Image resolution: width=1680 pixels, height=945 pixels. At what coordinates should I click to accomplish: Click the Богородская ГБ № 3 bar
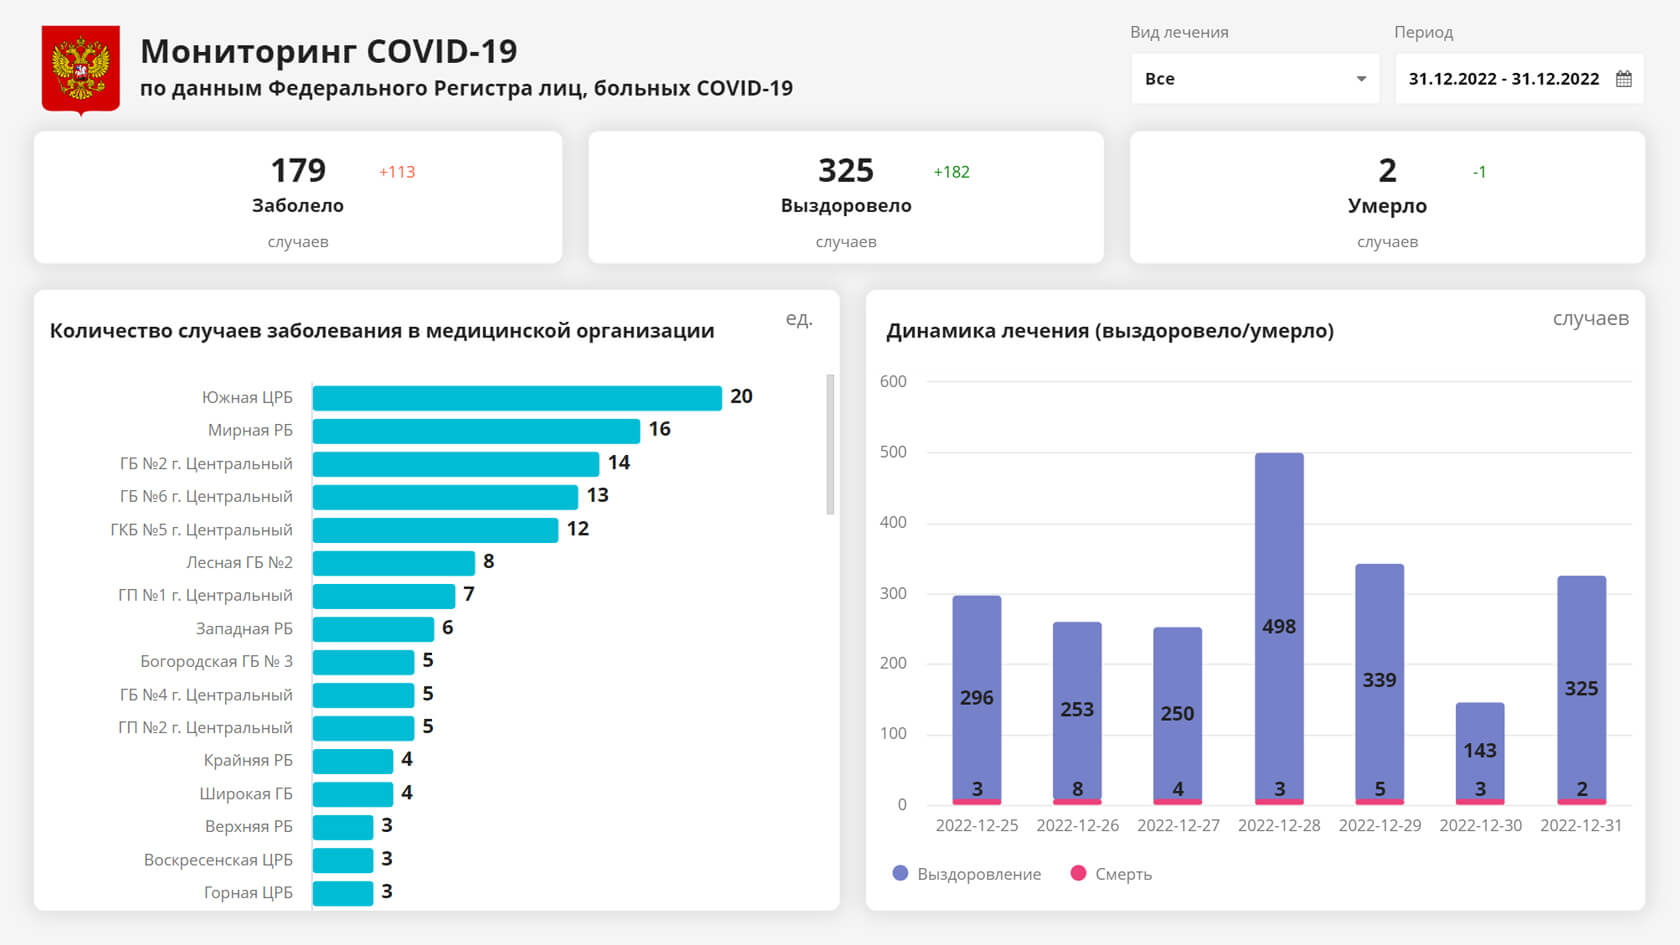point(363,662)
